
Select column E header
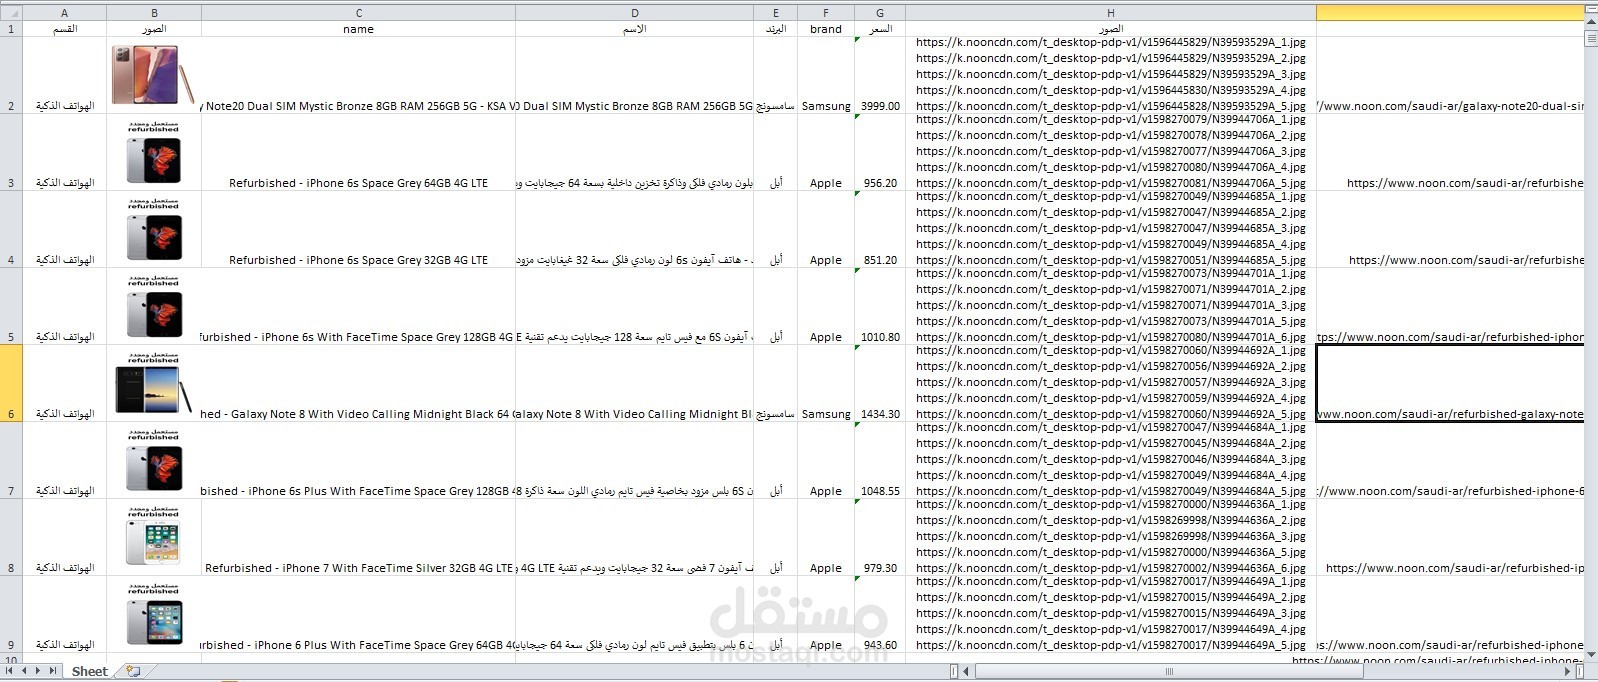point(776,13)
